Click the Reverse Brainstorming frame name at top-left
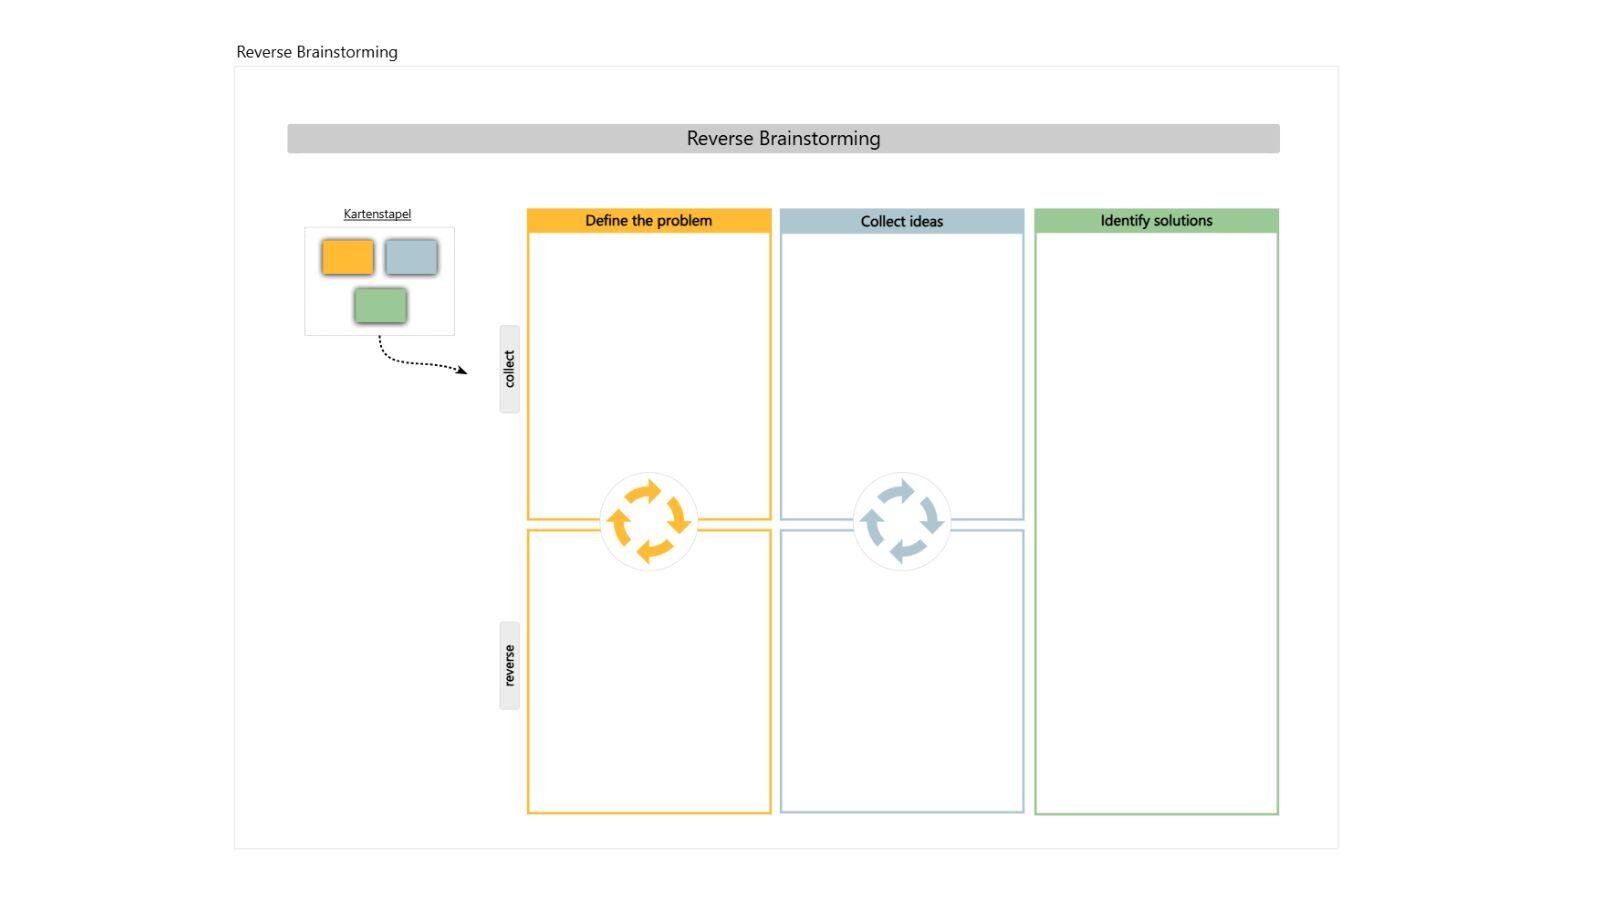Screen dimensions: 1600x900 tap(317, 52)
